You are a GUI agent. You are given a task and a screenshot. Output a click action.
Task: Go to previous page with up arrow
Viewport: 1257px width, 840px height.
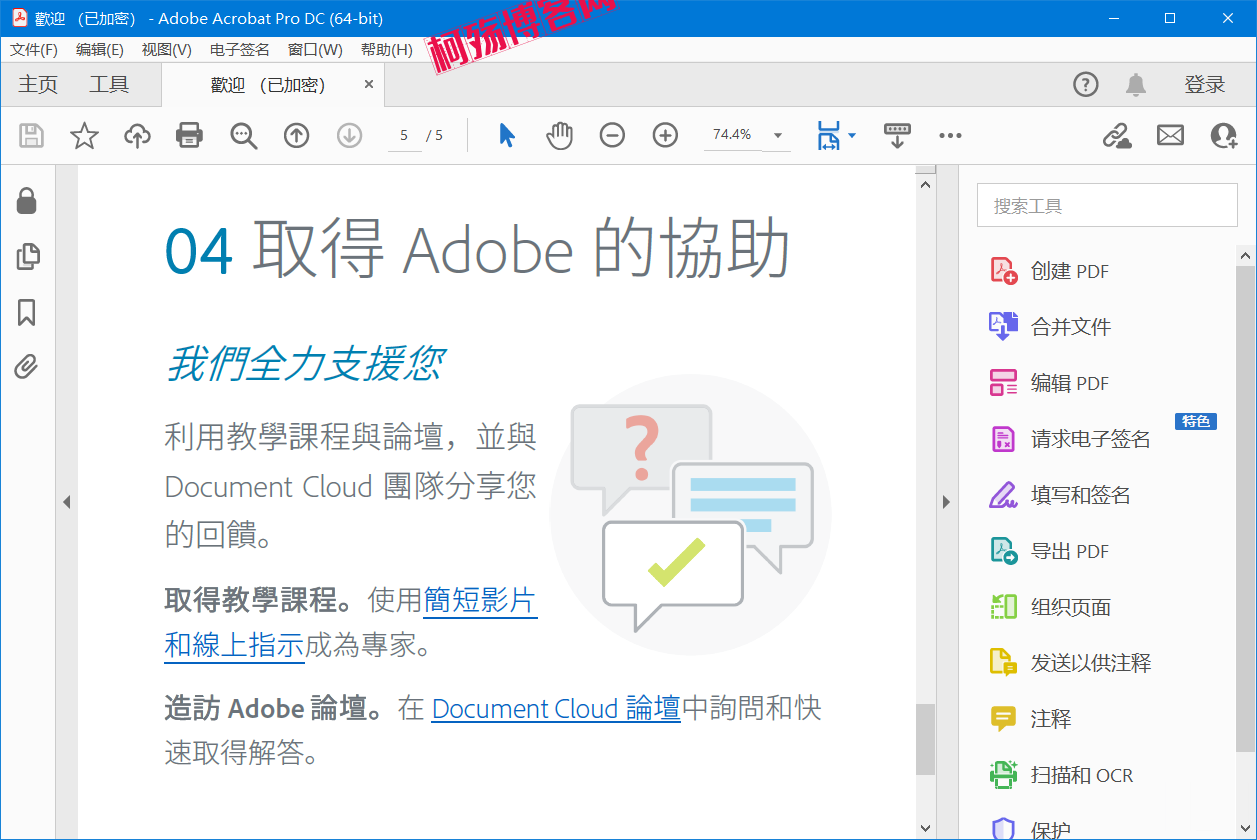pyautogui.click(x=296, y=135)
